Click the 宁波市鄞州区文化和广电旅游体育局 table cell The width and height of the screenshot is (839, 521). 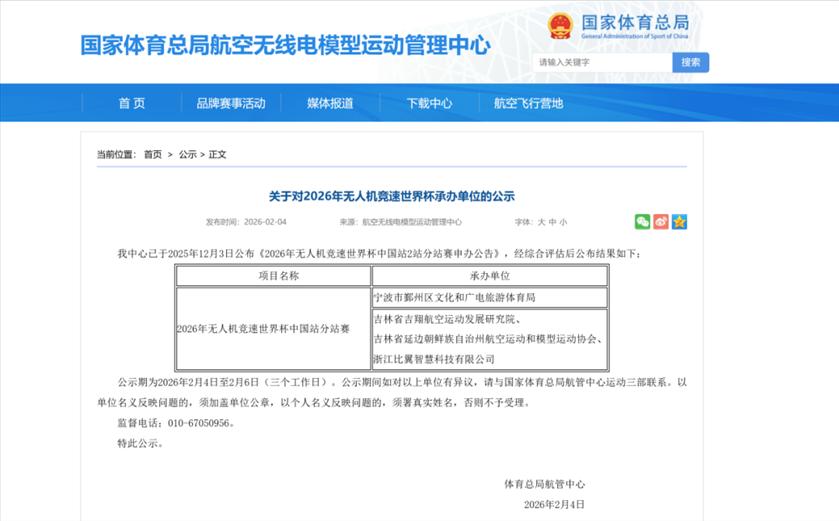[x=454, y=298]
